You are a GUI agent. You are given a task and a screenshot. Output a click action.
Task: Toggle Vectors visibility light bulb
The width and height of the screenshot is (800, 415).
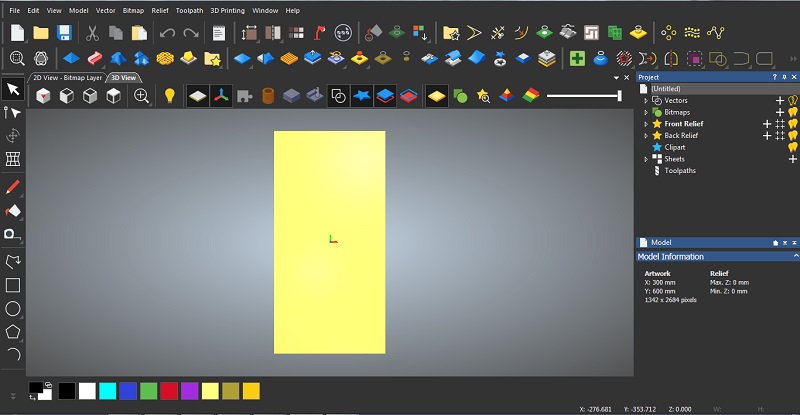[x=793, y=101]
